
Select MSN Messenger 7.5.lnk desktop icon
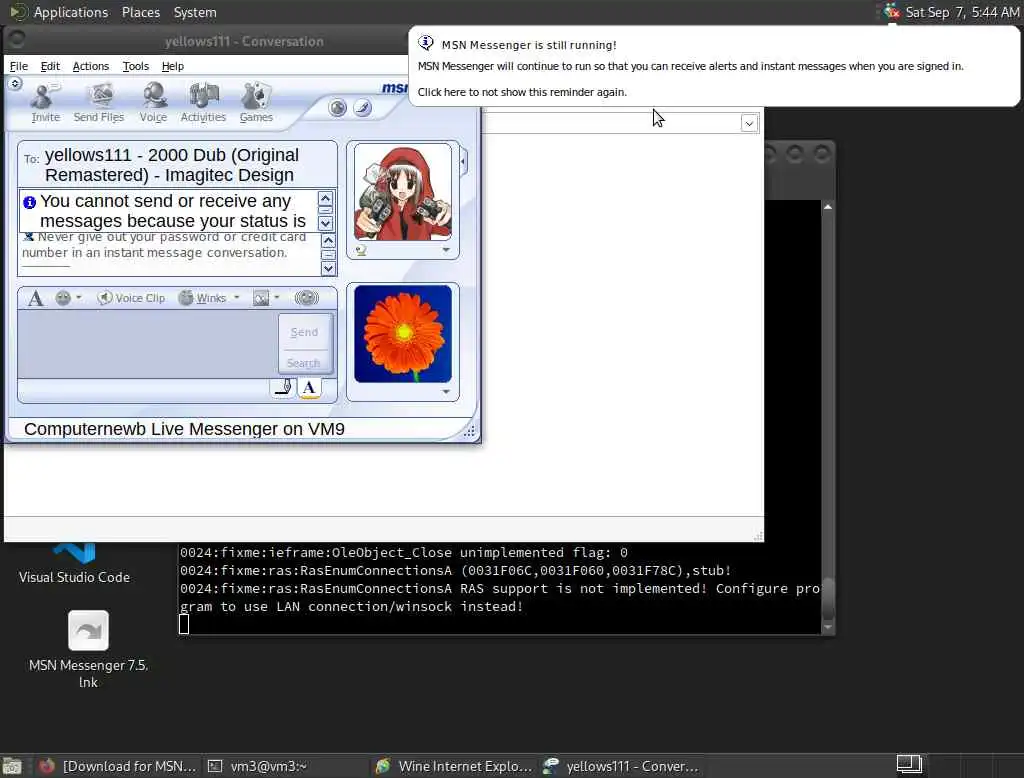tap(88, 649)
